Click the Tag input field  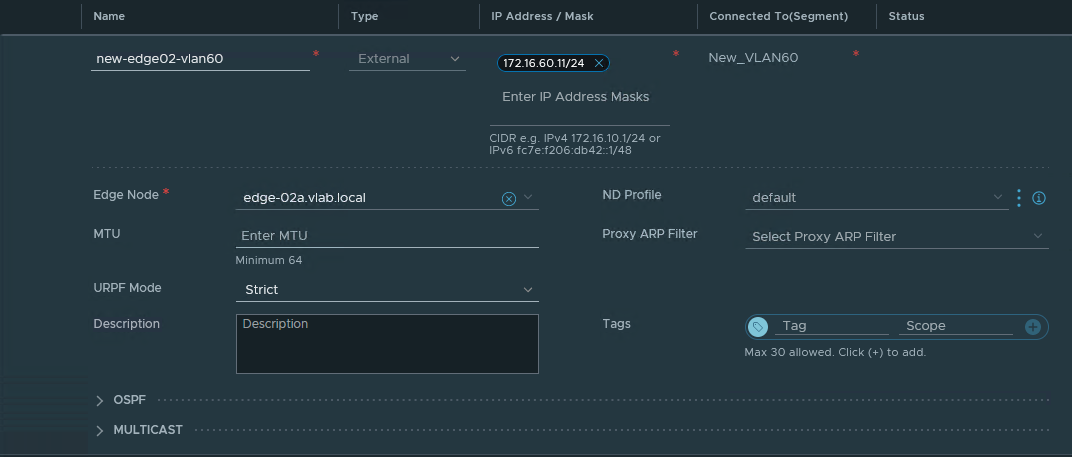[x=831, y=326]
